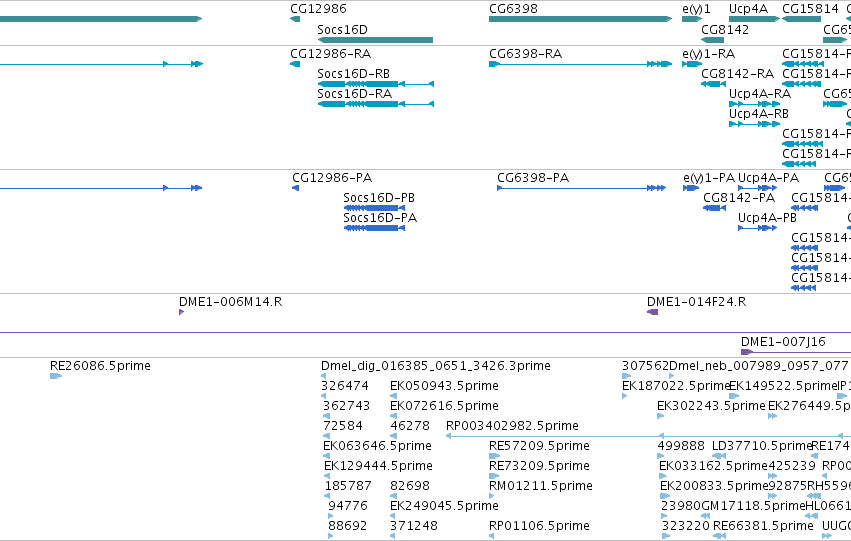
Task: Select the 323220 feature label
Action: [685, 526]
